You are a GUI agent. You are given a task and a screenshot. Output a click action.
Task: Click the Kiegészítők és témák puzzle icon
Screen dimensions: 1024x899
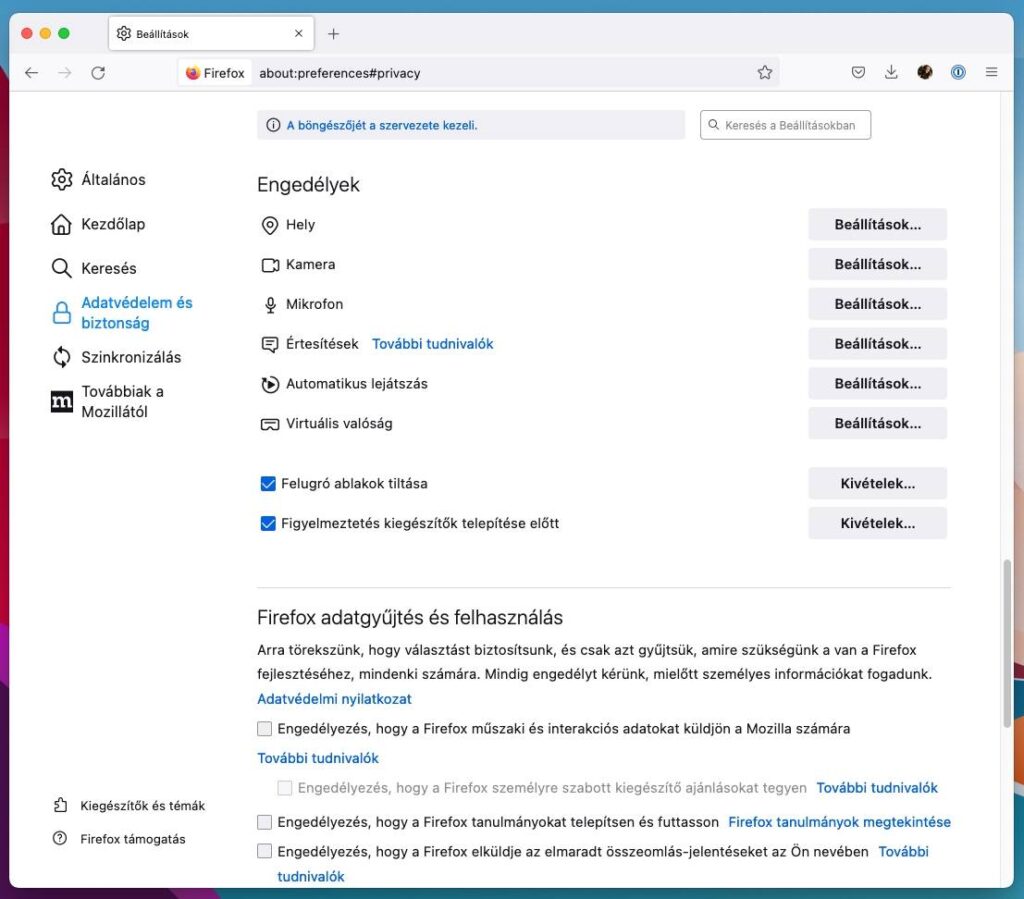click(60, 805)
